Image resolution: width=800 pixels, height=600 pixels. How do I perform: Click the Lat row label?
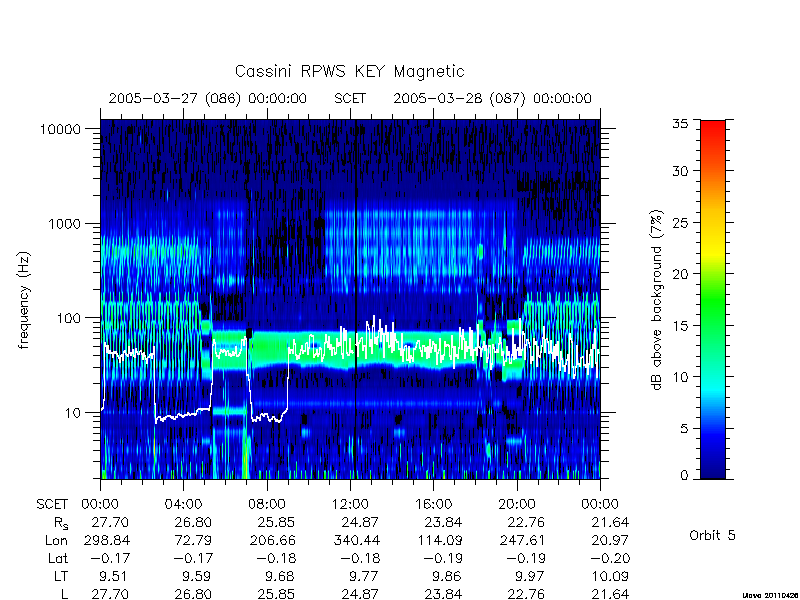coord(58,559)
